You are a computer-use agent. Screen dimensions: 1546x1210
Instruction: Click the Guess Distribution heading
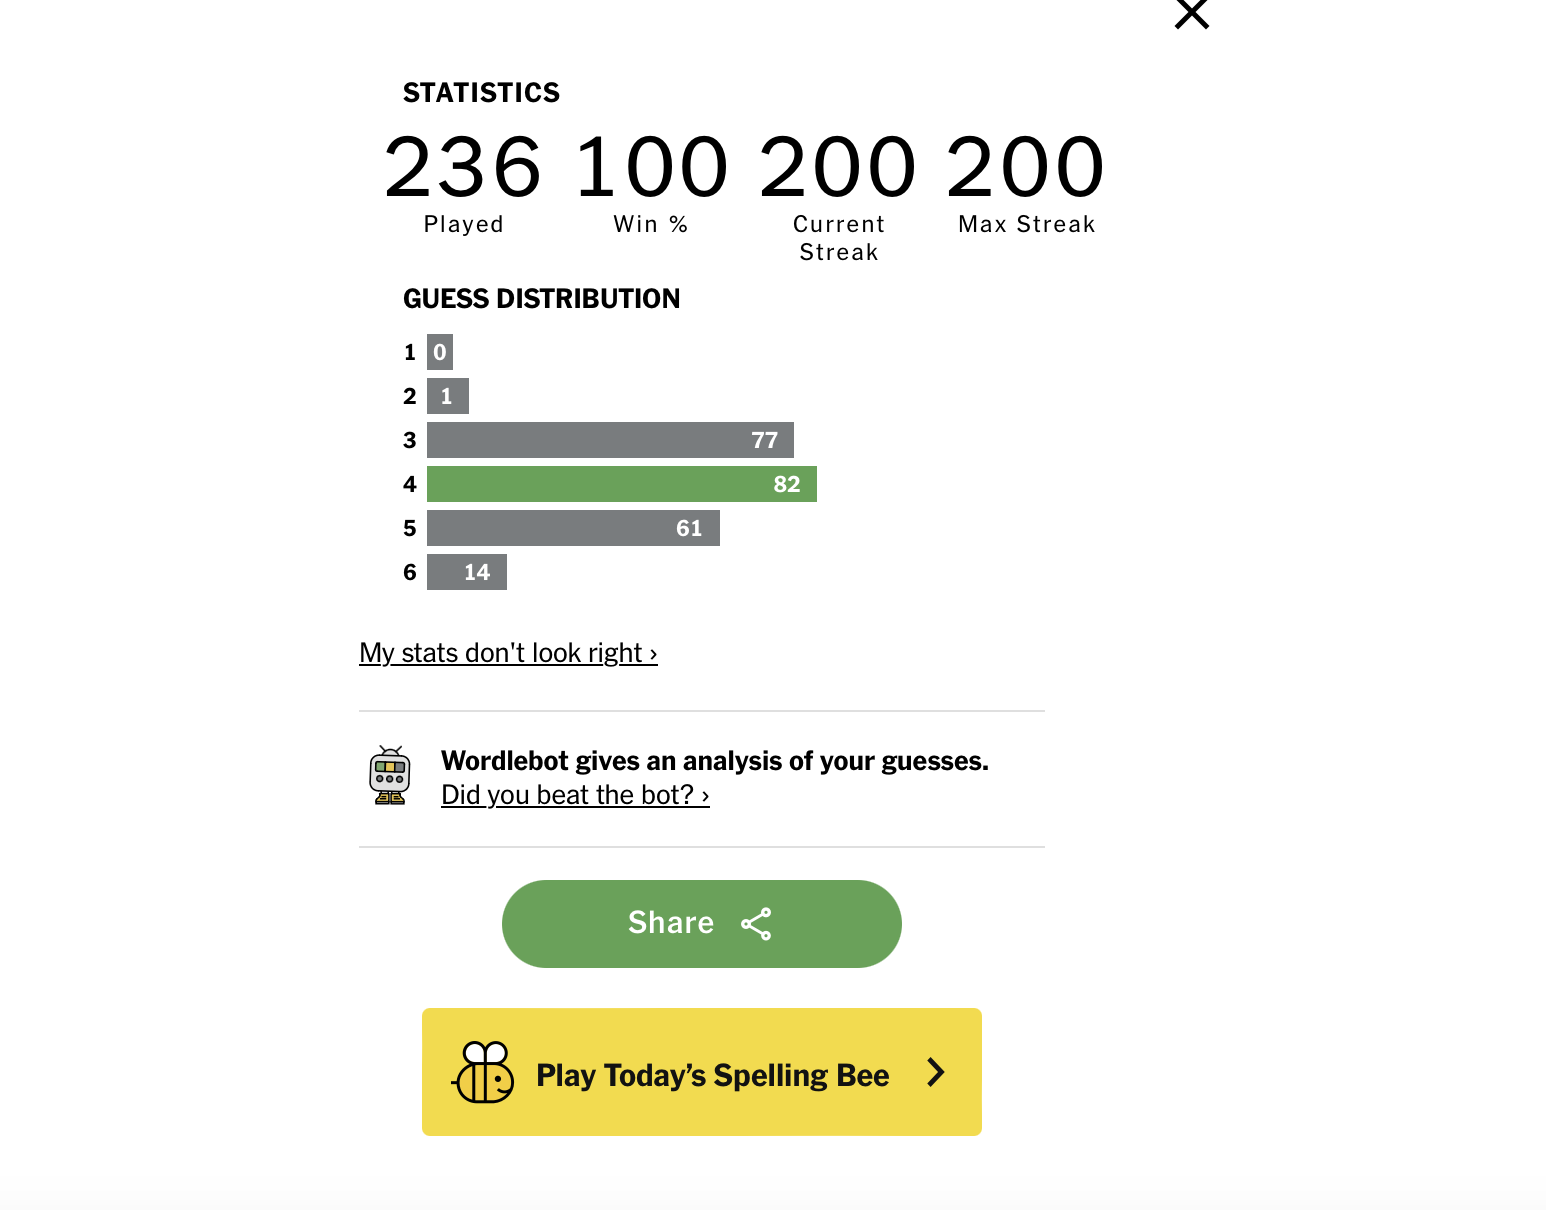541,299
